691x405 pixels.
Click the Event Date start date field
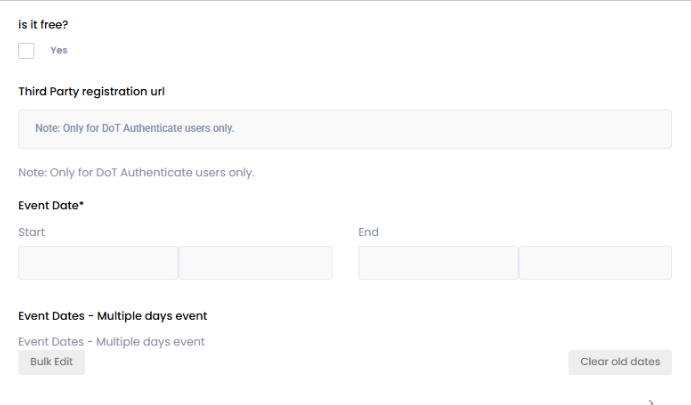98,263
